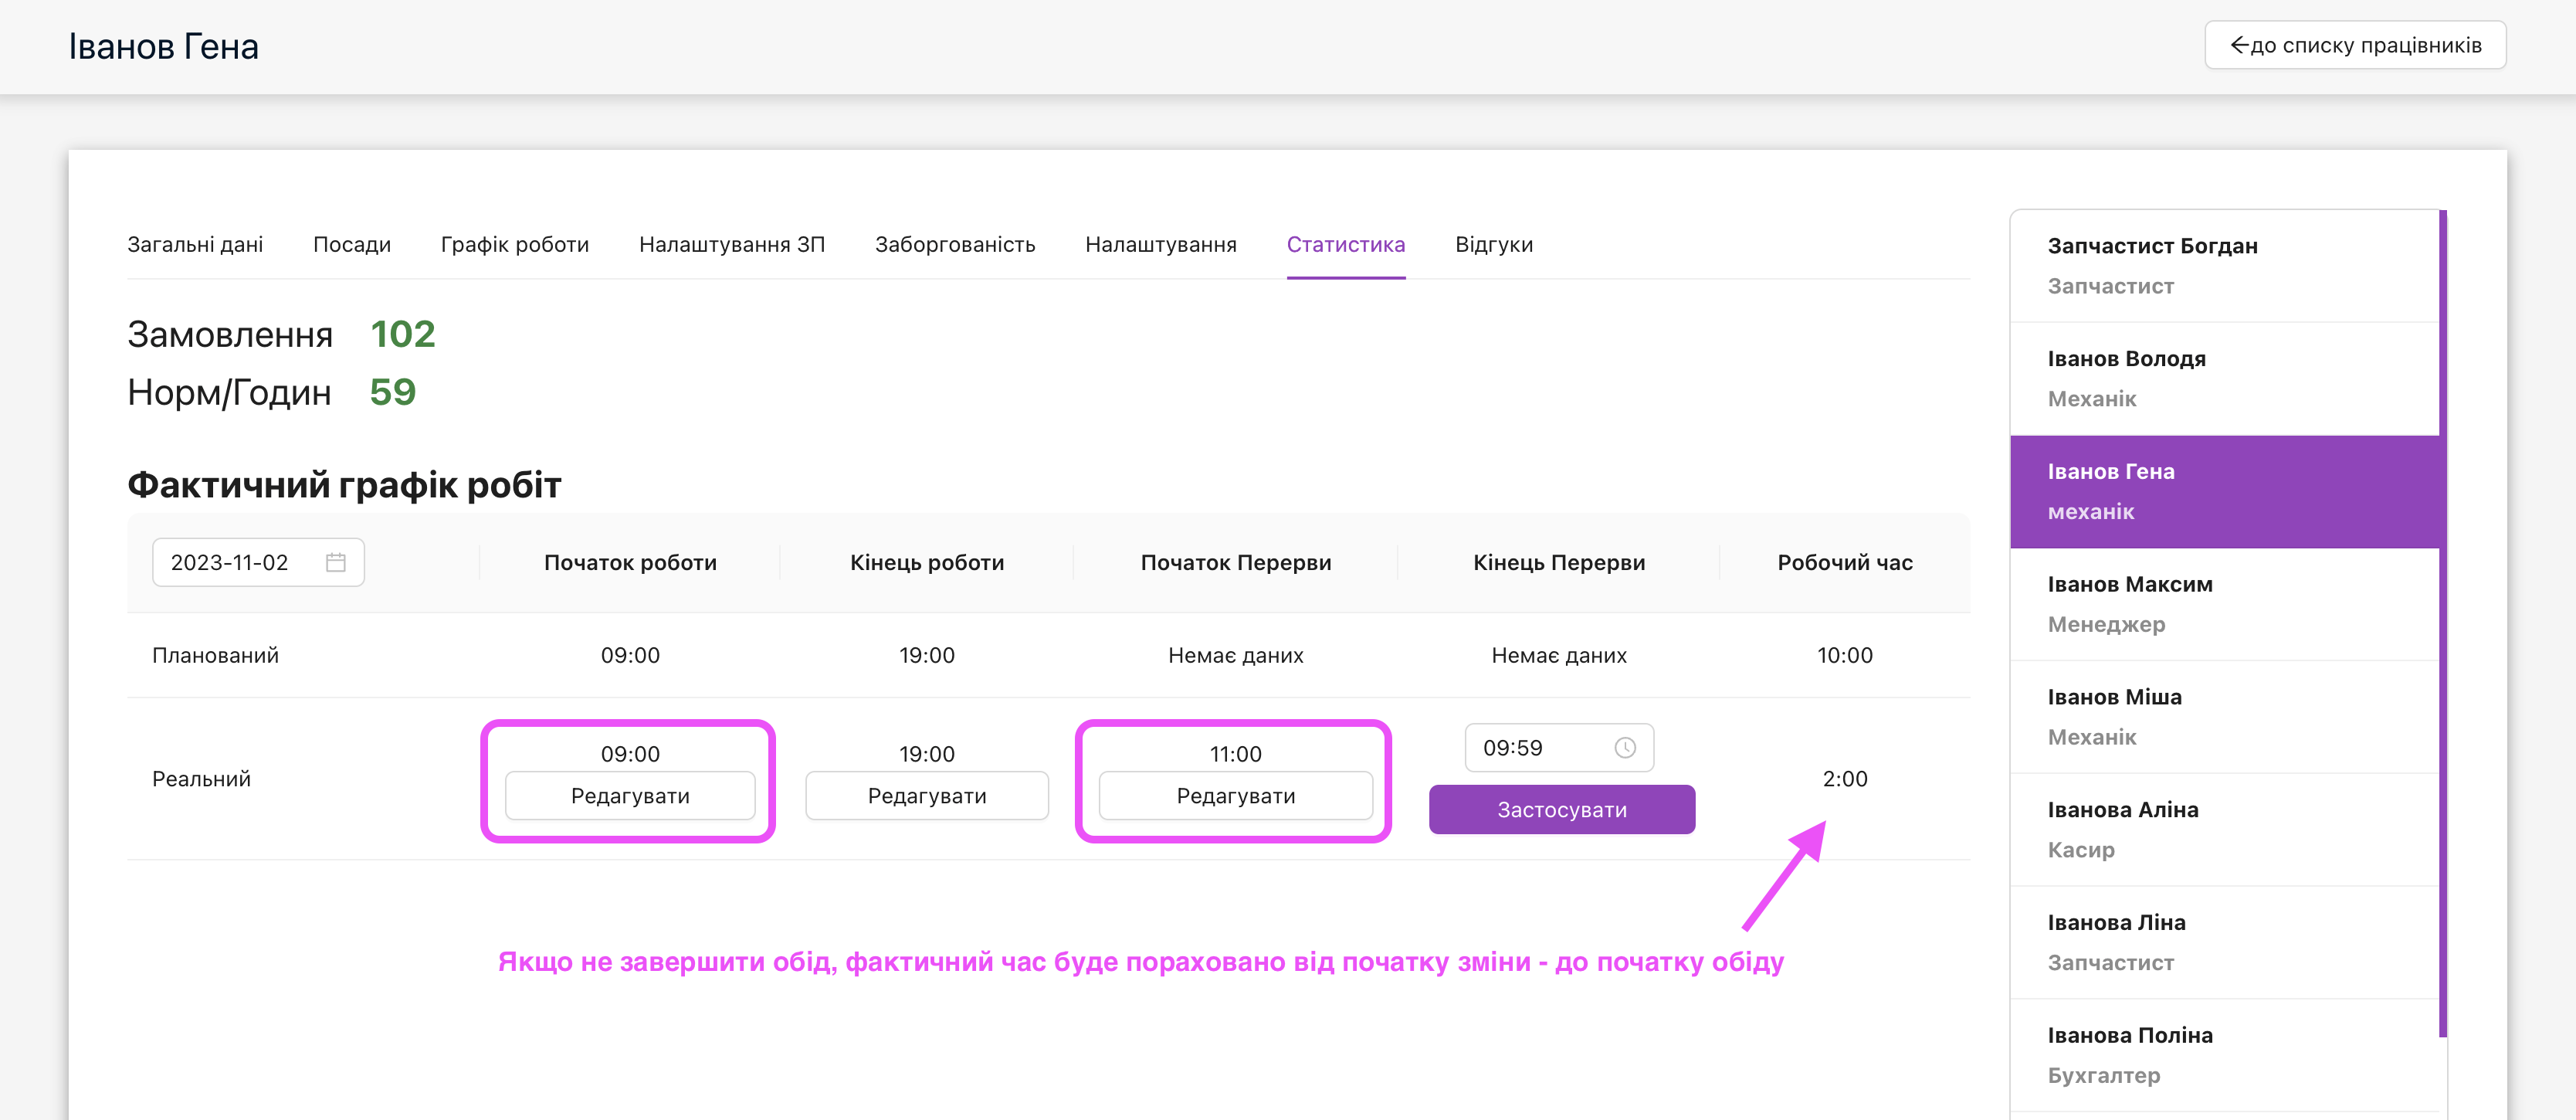Viewport: 2576px width, 1120px height.
Task: Switch to Графік роботи tab
Action: (x=514, y=245)
